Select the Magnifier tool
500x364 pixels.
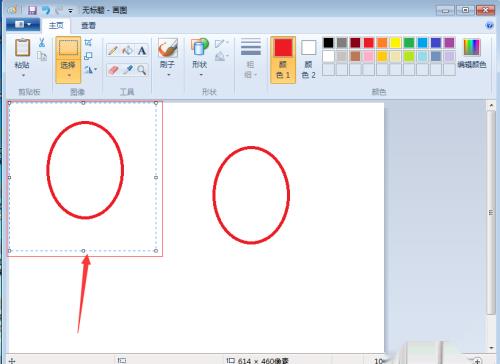tap(142, 70)
